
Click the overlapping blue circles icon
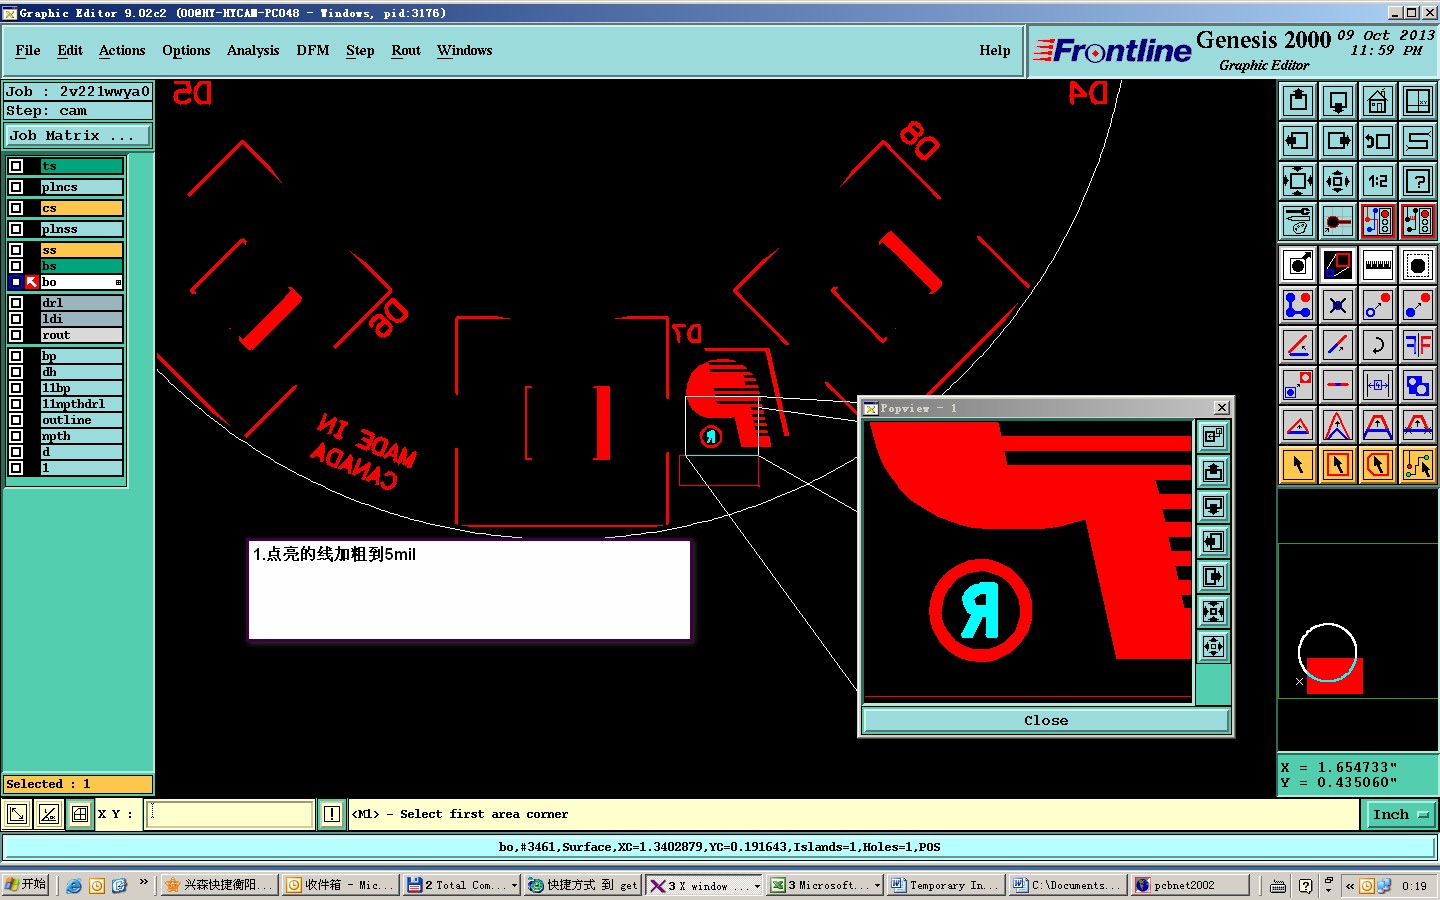(1418, 385)
